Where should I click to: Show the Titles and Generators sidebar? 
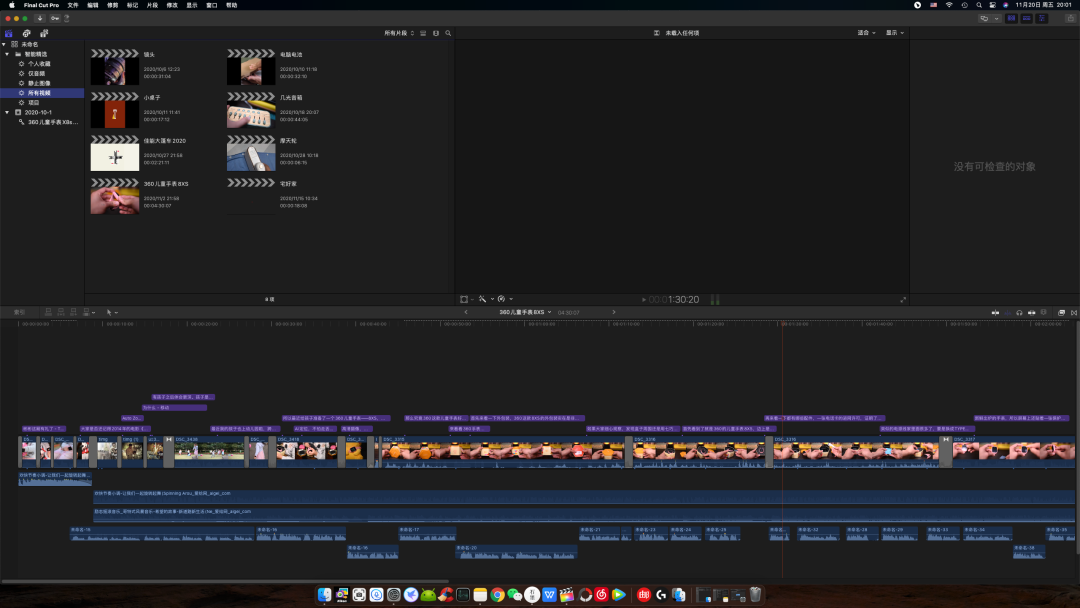tap(44, 33)
